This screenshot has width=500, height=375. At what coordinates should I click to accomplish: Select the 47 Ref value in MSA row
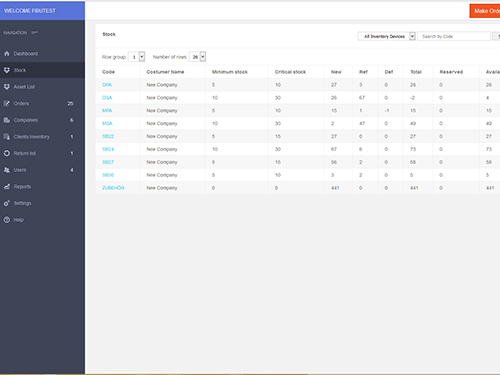point(362,123)
